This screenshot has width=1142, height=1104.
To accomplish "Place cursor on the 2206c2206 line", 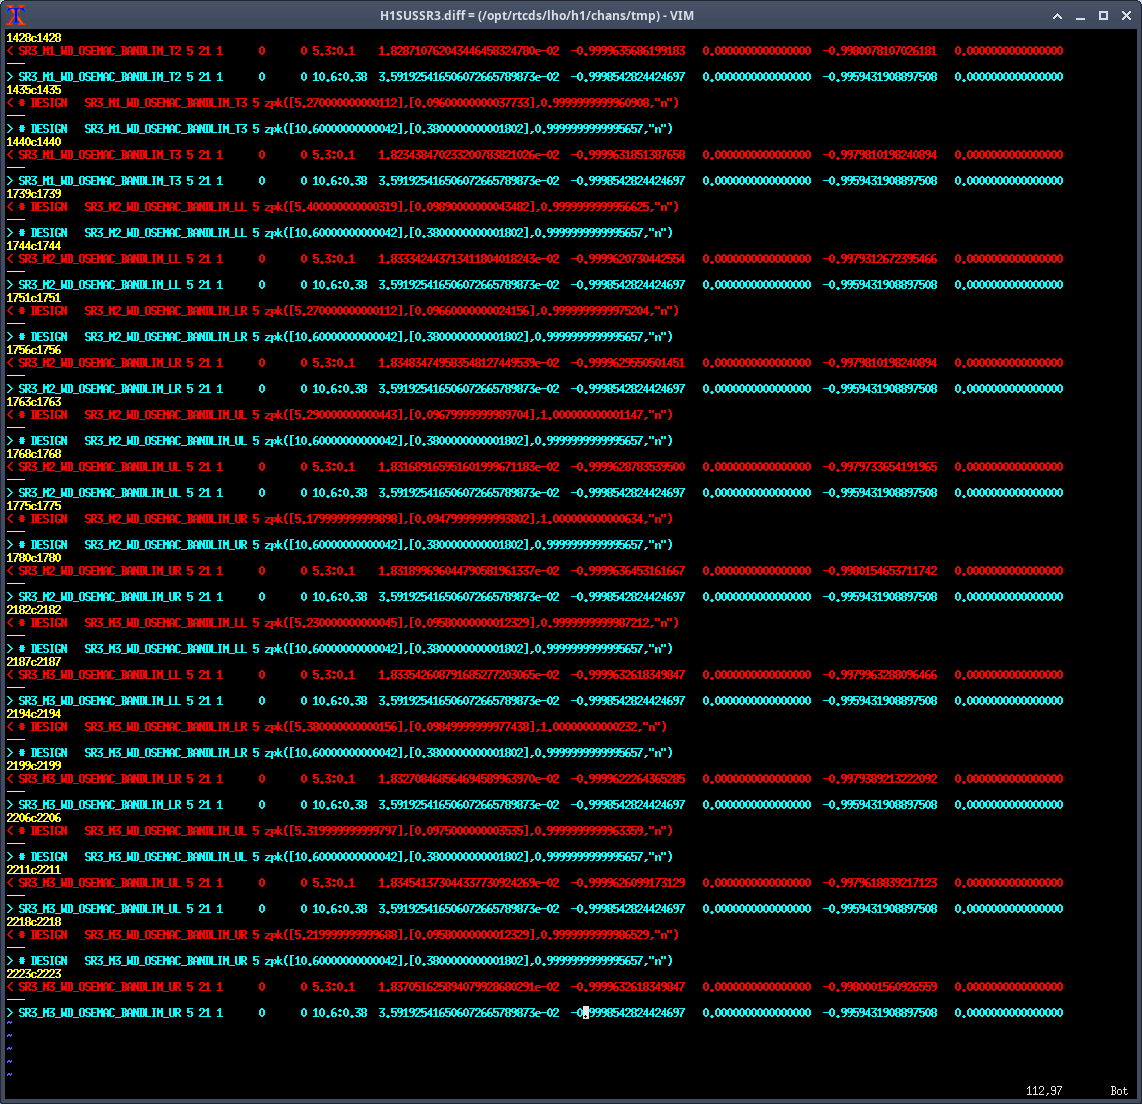I will pyautogui.click(x=34, y=818).
